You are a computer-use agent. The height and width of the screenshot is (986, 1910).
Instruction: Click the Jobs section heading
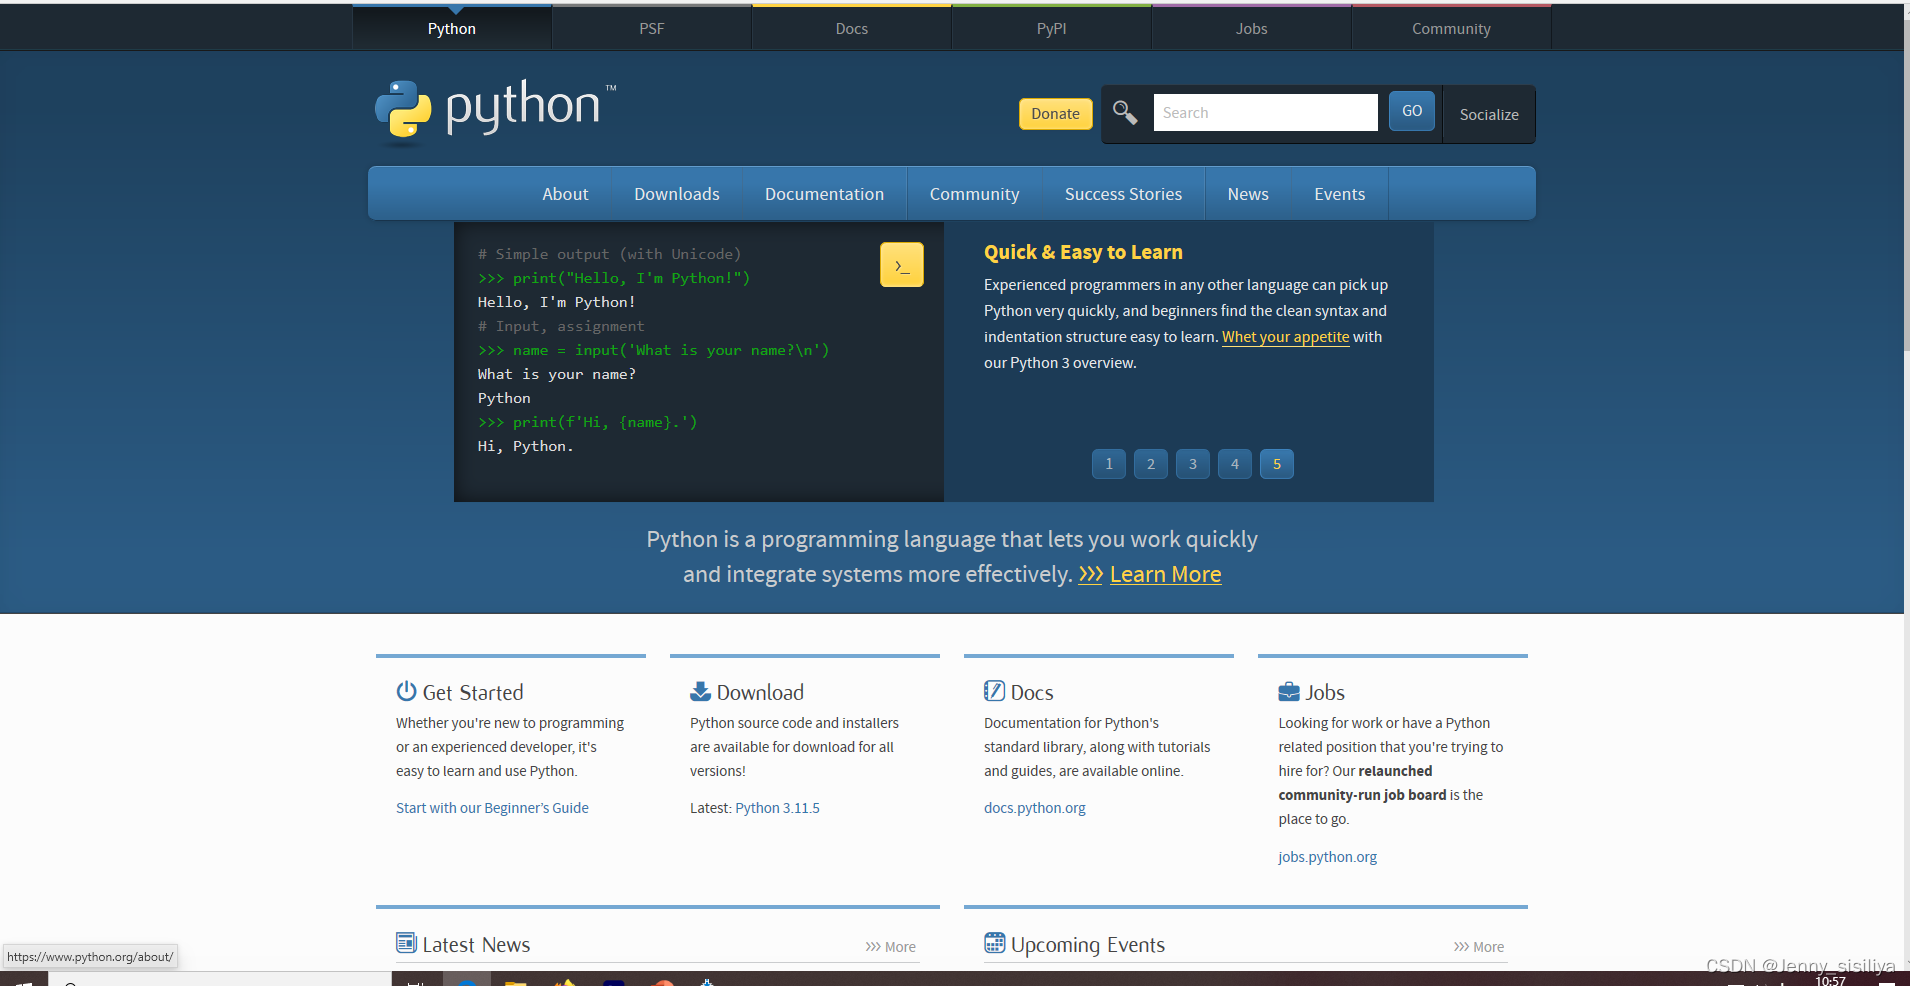[x=1325, y=692]
